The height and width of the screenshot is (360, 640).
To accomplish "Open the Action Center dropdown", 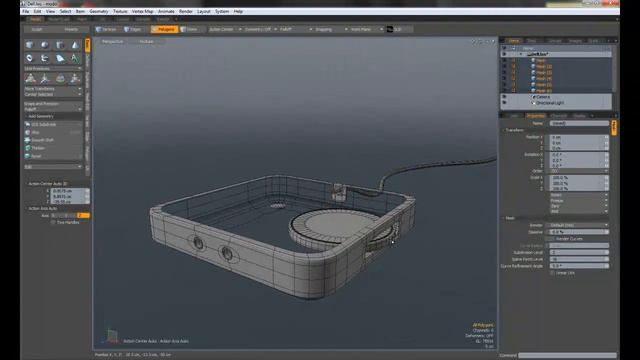I will point(225,29).
